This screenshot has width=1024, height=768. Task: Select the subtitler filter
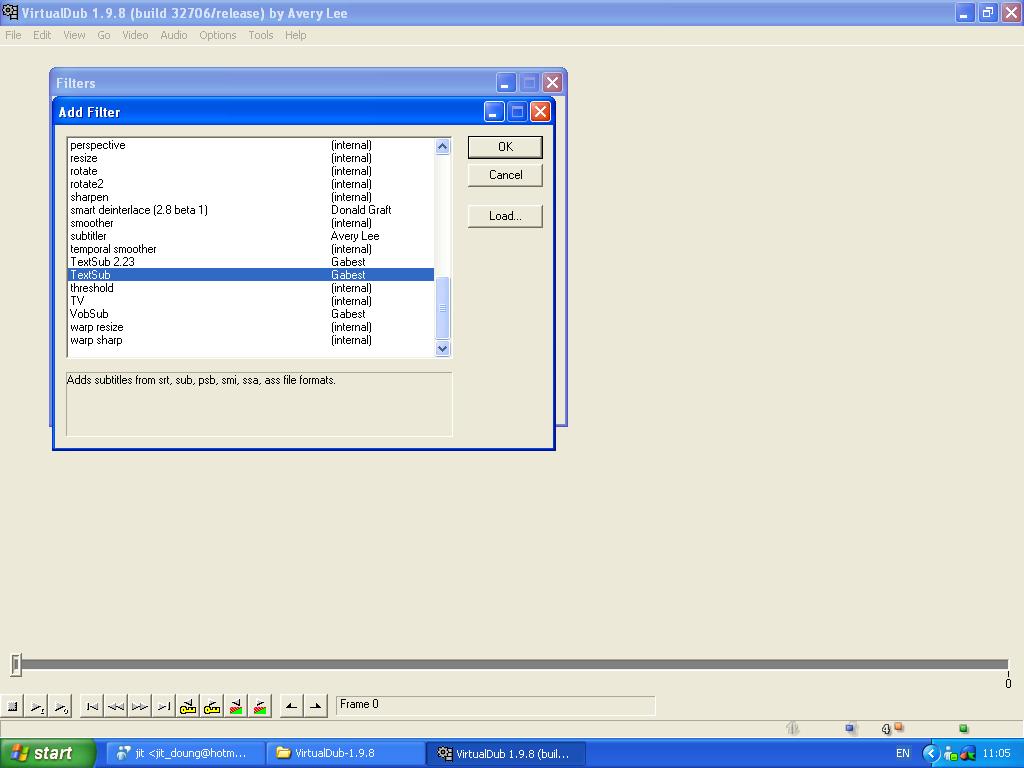point(251,236)
